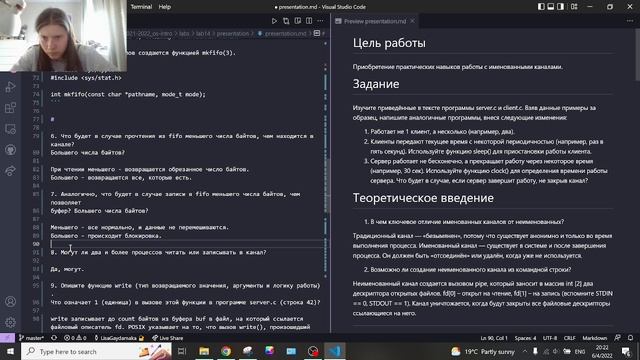The image size is (640, 360).
Task: Open More Actions for the preview editor group
Action: [630, 21]
